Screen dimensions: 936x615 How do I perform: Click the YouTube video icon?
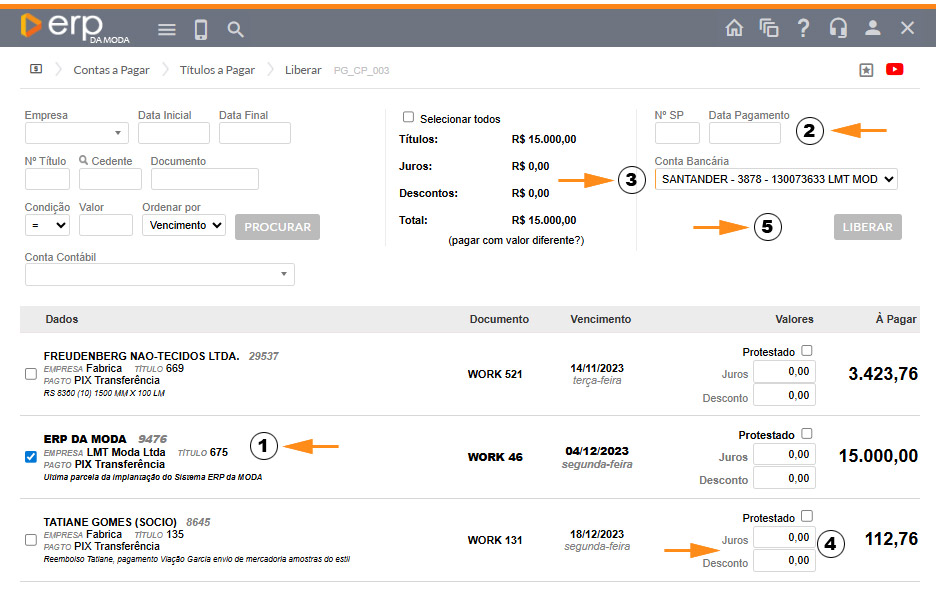tap(895, 70)
